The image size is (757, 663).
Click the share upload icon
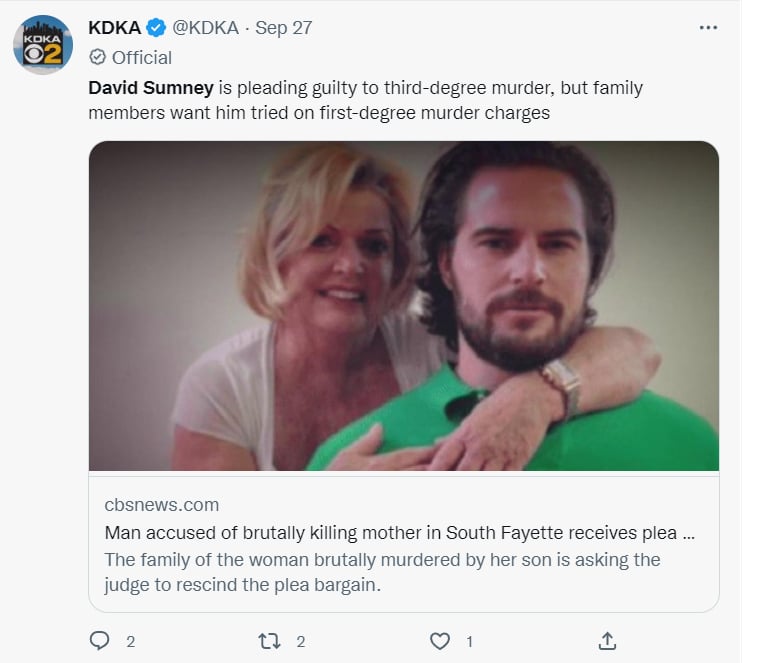[607, 641]
